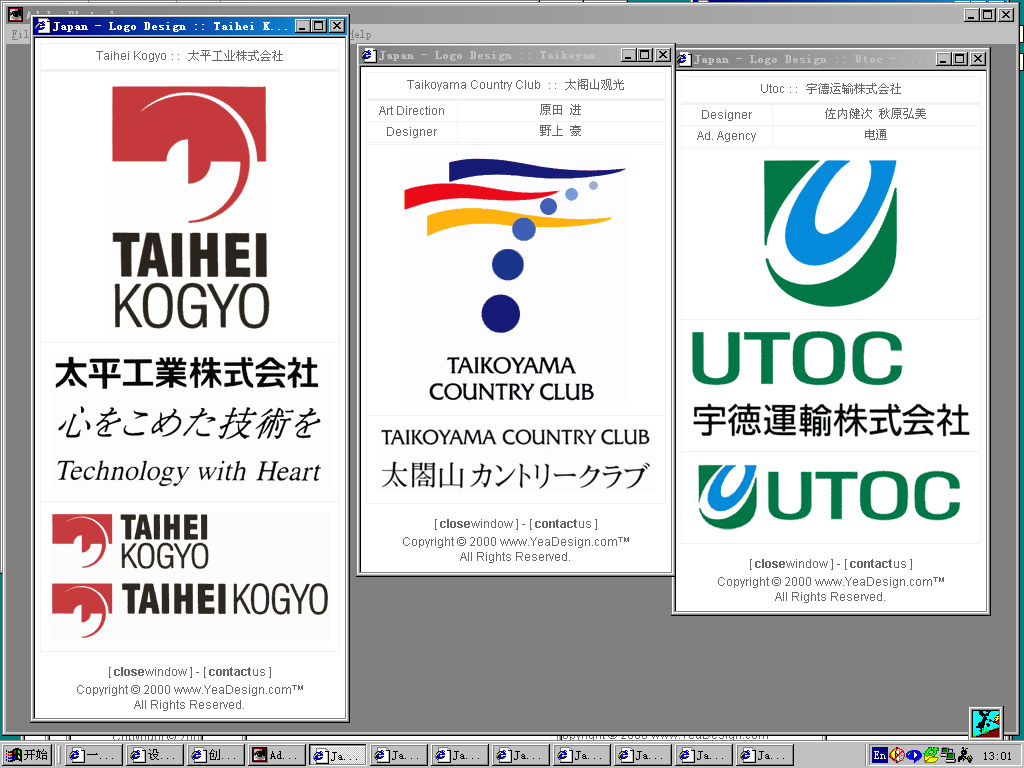The height and width of the screenshot is (768, 1024).
Task: Click the 13:01 system clock
Action: tap(997, 756)
